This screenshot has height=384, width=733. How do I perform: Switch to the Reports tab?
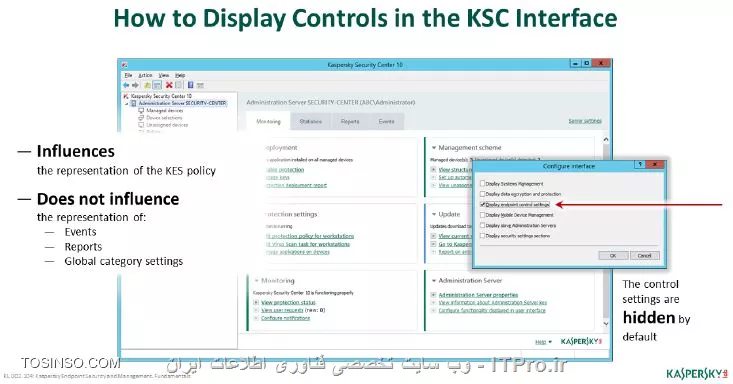coord(350,121)
